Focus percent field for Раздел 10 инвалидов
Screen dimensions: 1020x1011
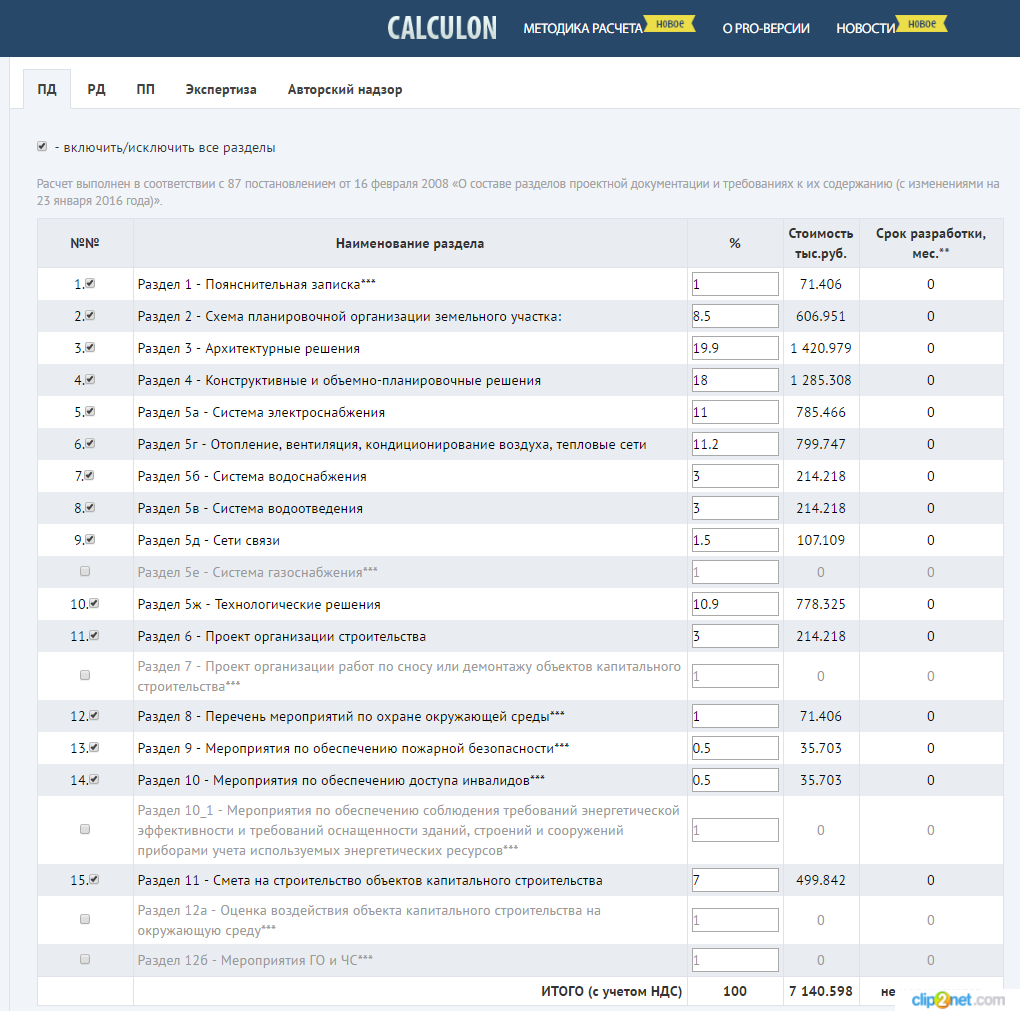(x=735, y=780)
